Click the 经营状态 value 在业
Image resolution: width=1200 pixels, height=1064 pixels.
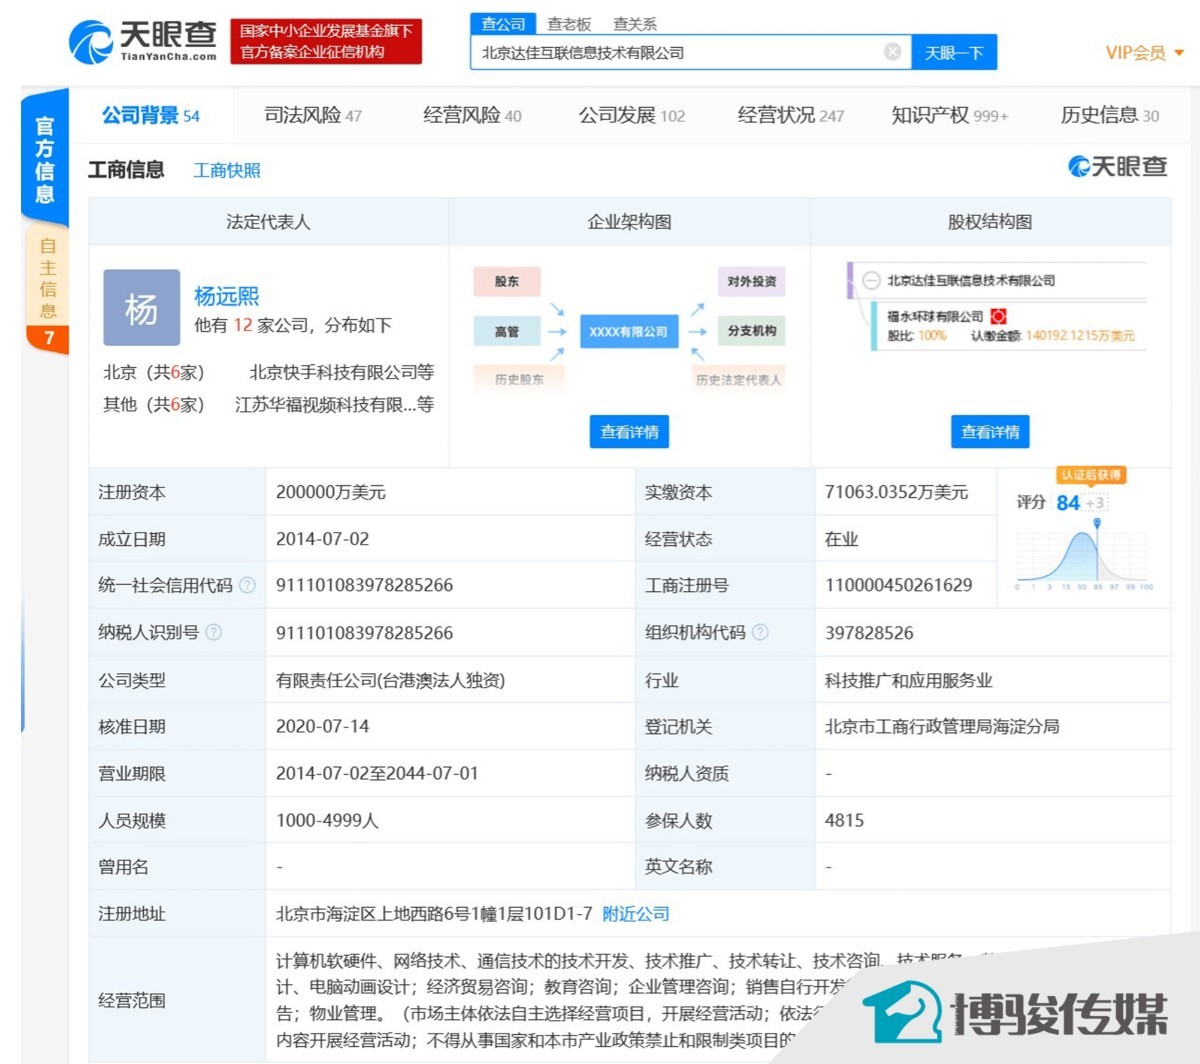pyautogui.click(x=841, y=539)
